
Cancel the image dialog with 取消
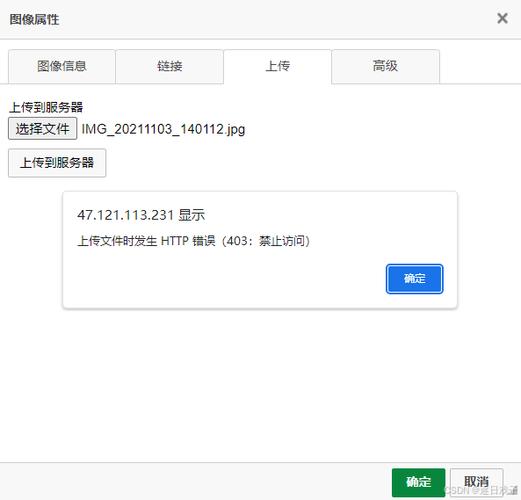tap(476, 482)
